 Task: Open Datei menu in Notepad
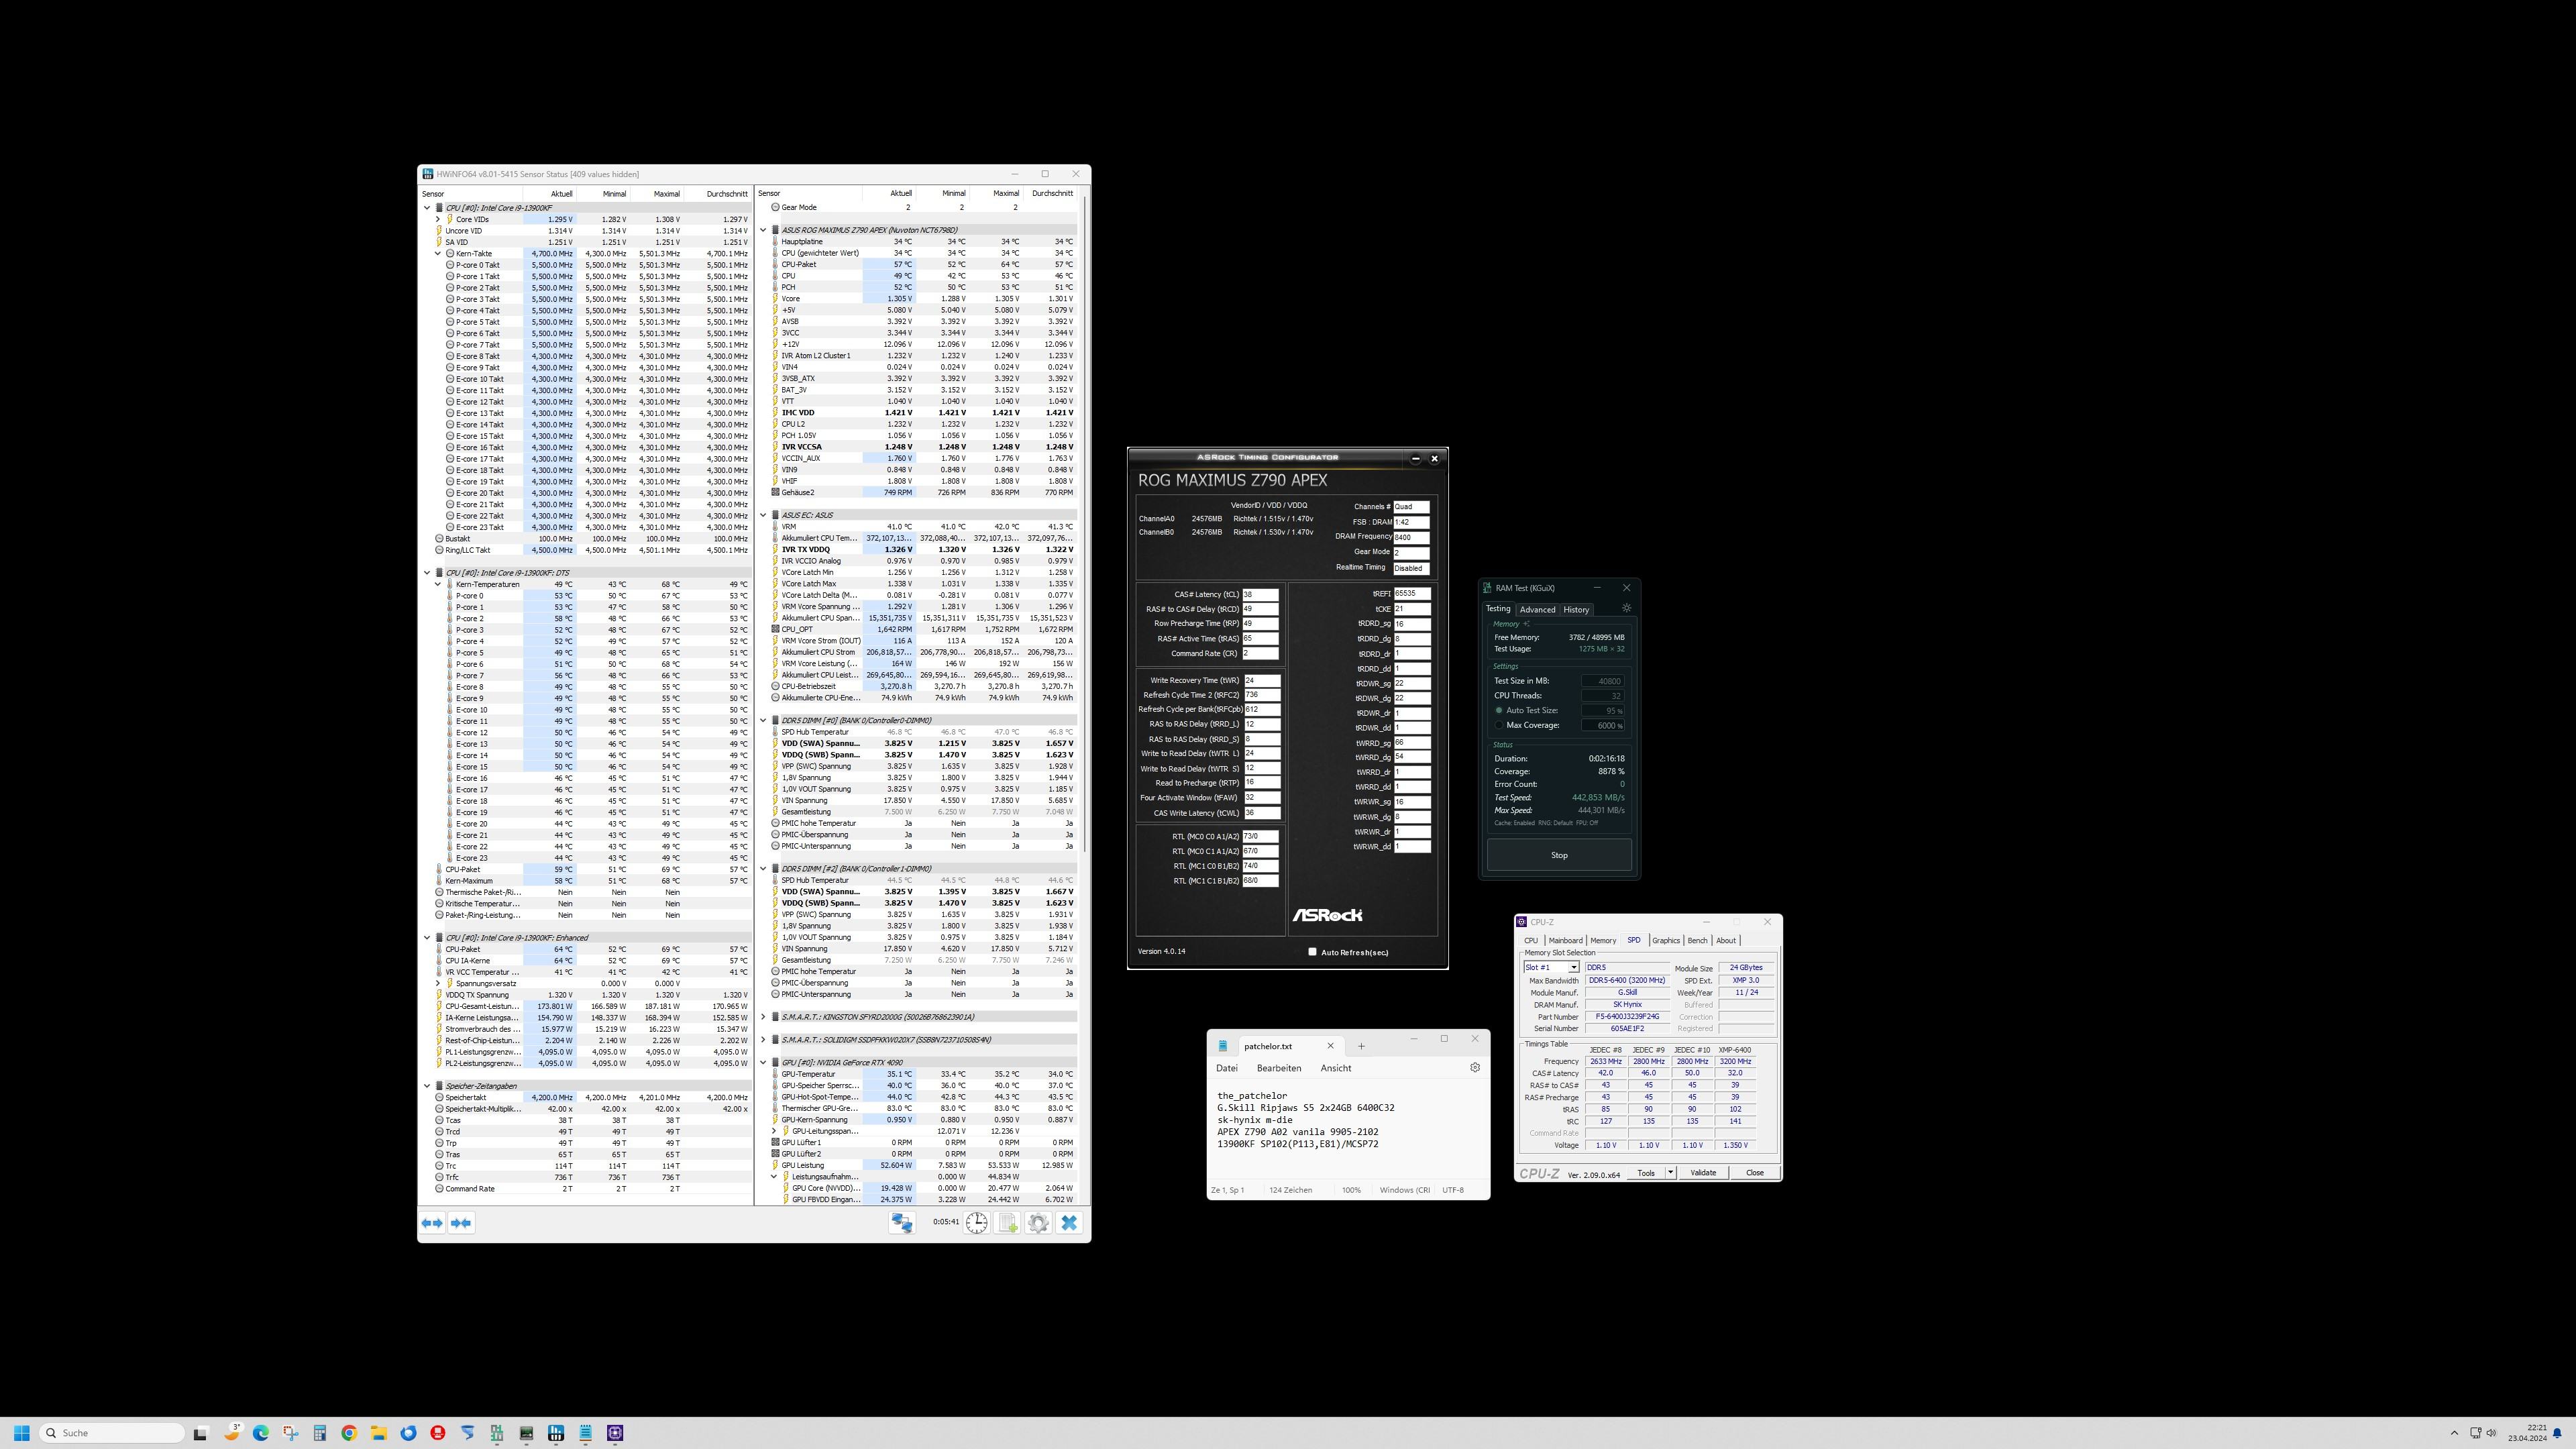coord(1227,1068)
